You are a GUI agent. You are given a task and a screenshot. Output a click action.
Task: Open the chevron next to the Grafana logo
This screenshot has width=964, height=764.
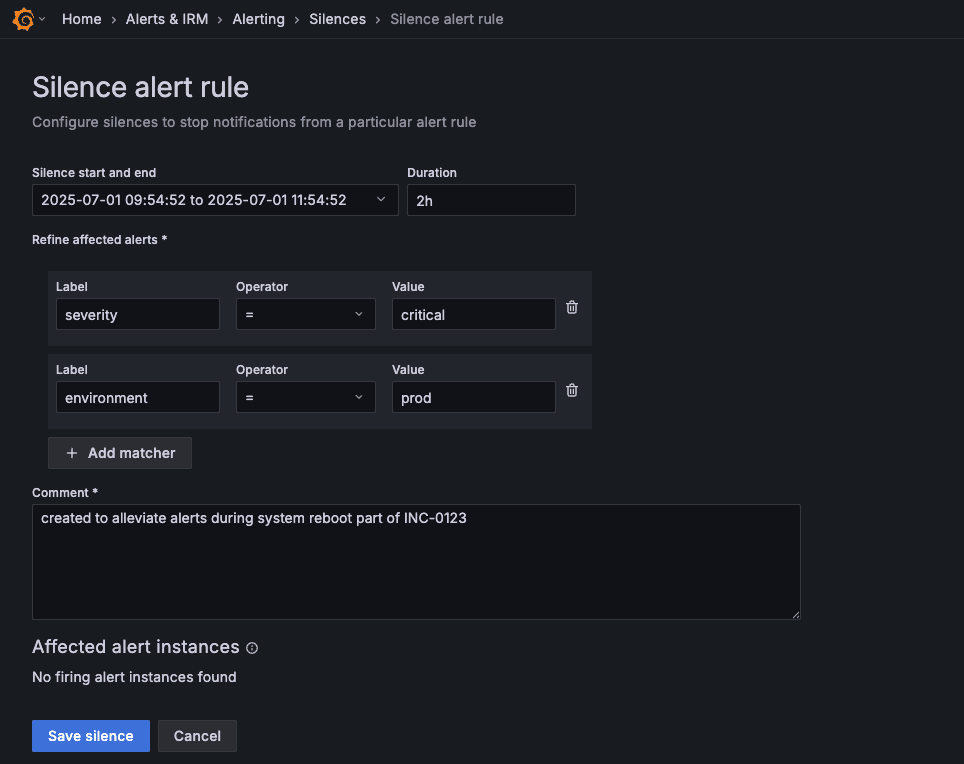[42, 18]
